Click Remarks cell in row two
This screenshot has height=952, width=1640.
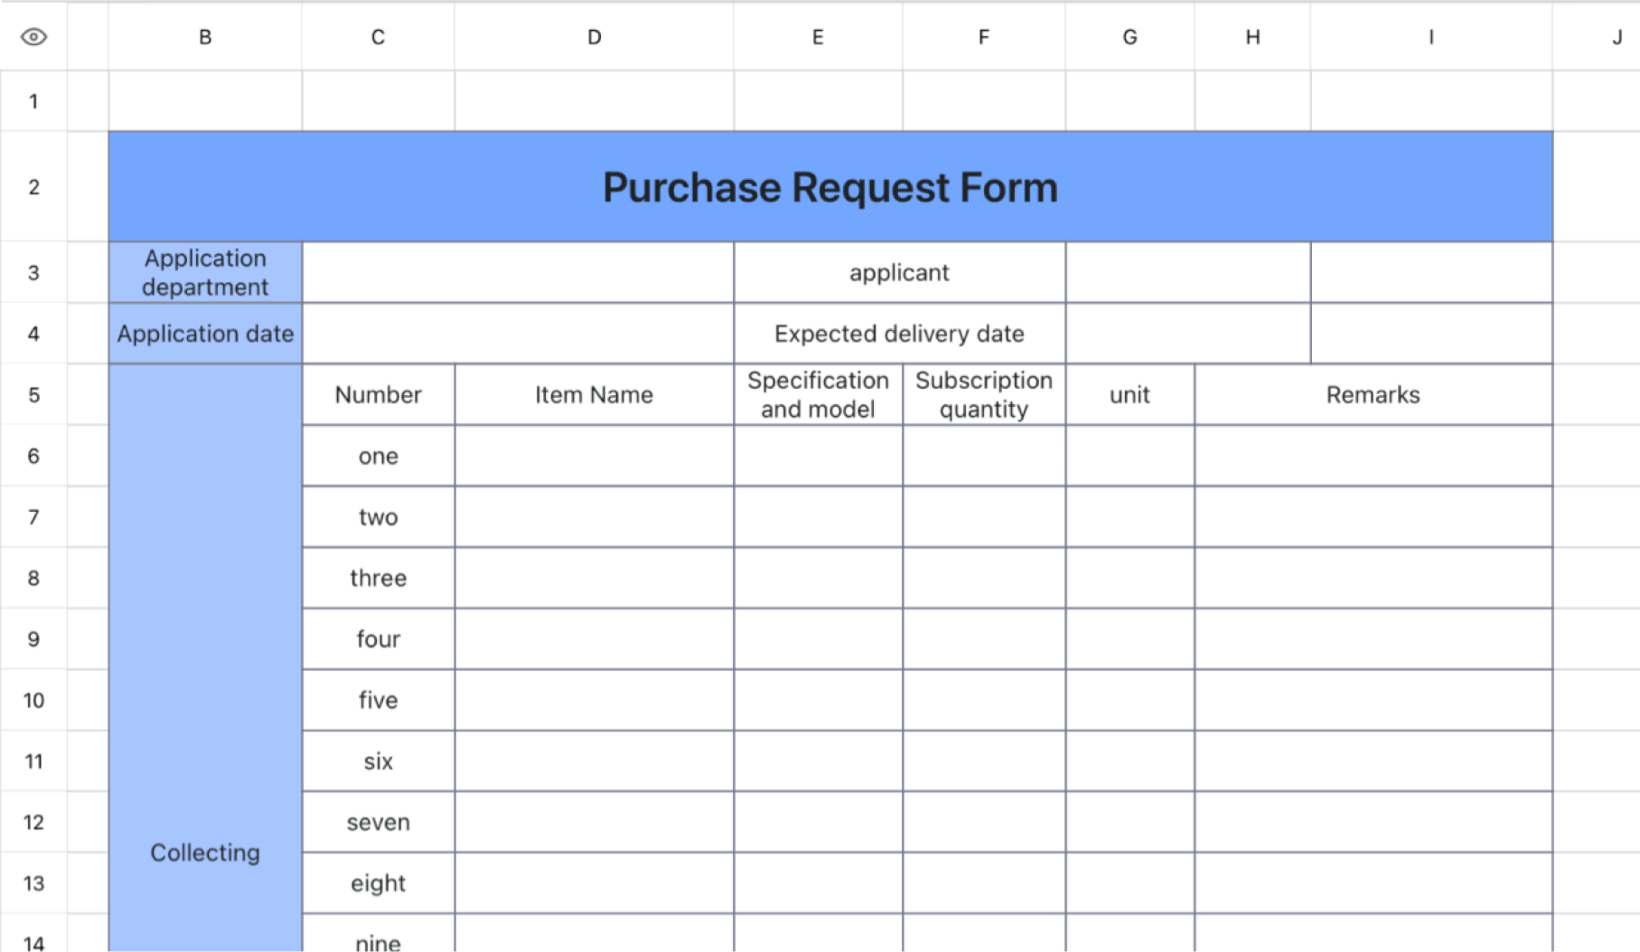click(1373, 517)
